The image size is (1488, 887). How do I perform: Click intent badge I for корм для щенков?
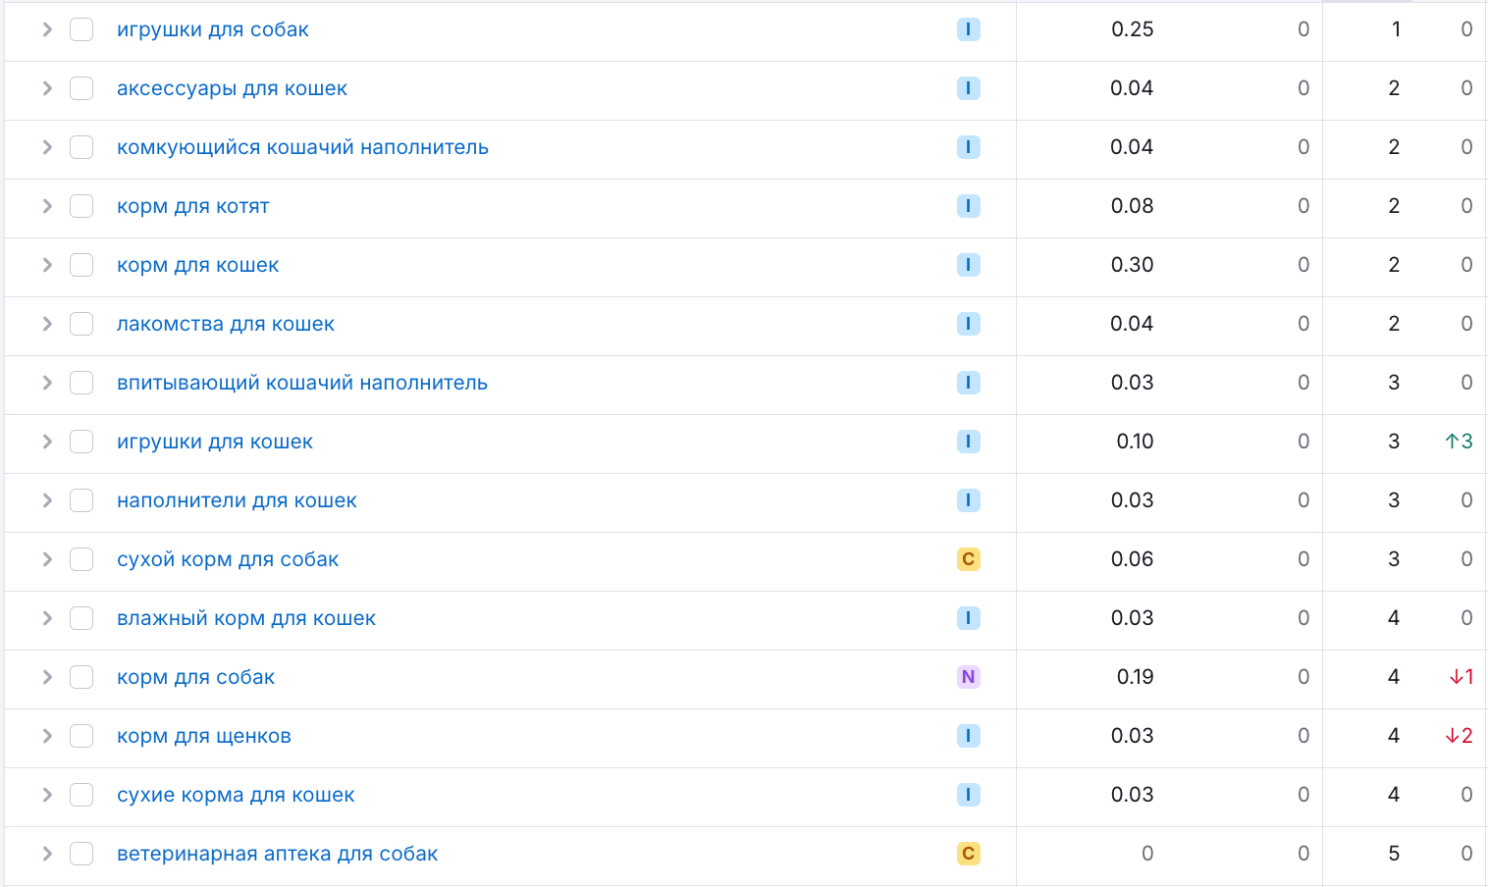(968, 736)
